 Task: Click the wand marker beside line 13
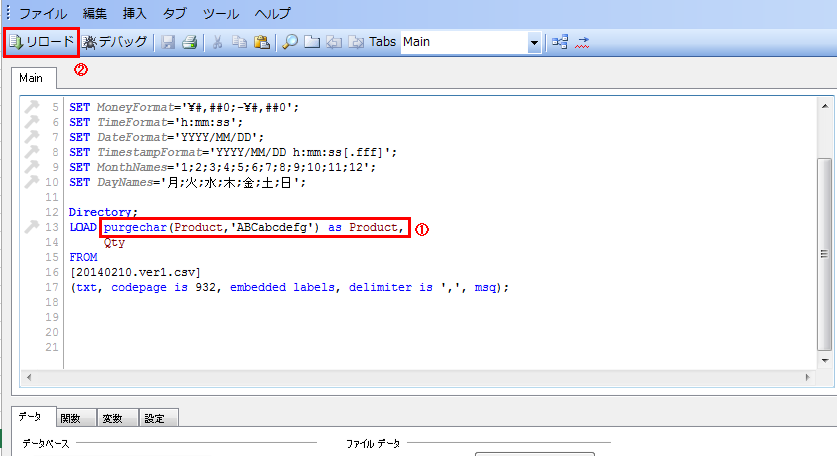(x=31, y=227)
